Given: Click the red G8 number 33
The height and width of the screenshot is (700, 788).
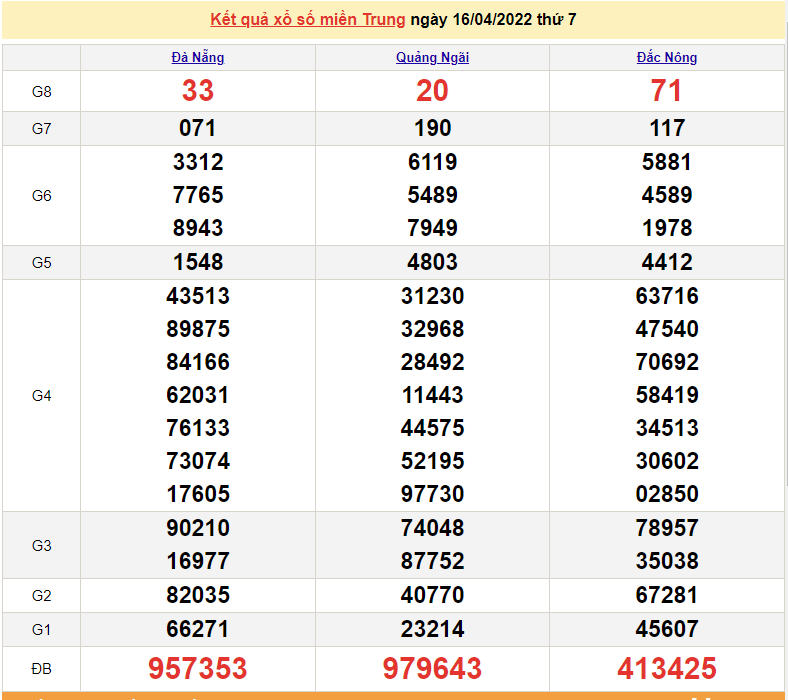Looking at the screenshot, I should (198, 91).
